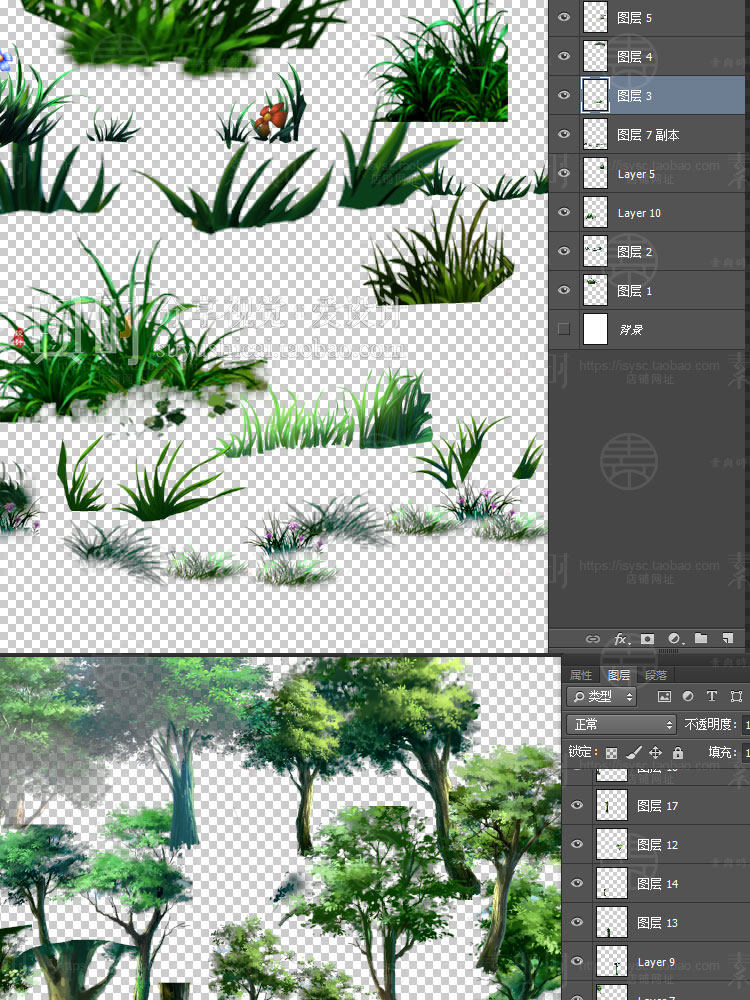This screenshot has height=1000, width=750.
Task: Filter layers by shape icon
Action: [x=736, y=696]
